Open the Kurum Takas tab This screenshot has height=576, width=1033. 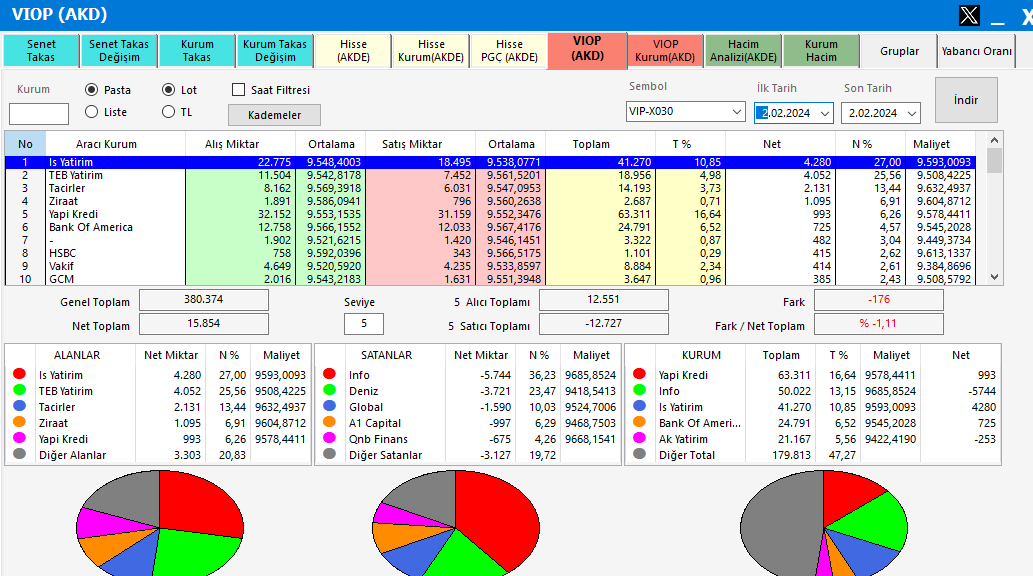pos(197,51)
